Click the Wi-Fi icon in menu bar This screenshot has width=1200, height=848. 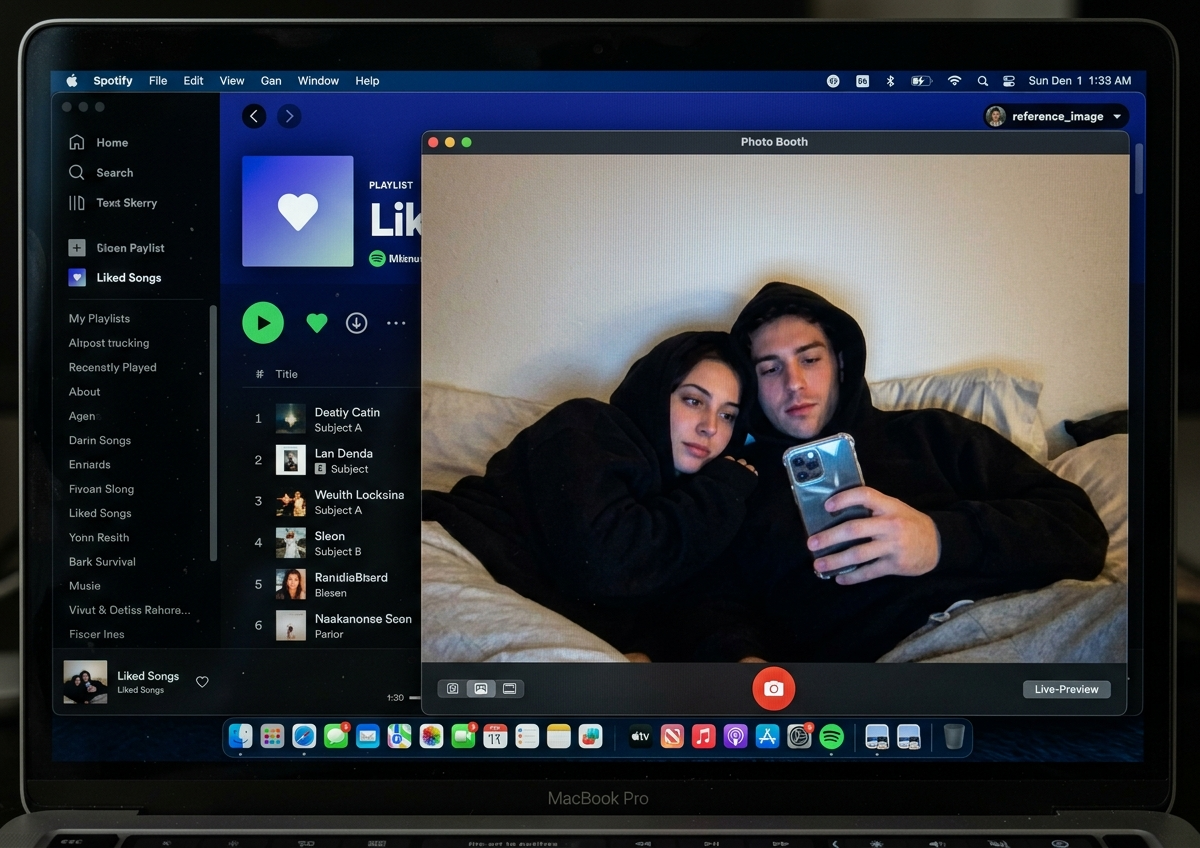click(x=955, y=81)
